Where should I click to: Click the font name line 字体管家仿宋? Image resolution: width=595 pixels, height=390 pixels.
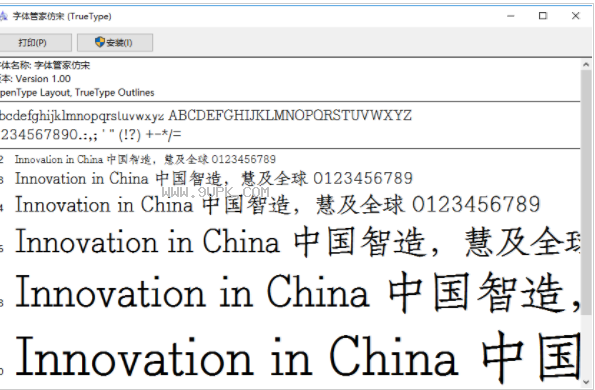coord(45,65)
